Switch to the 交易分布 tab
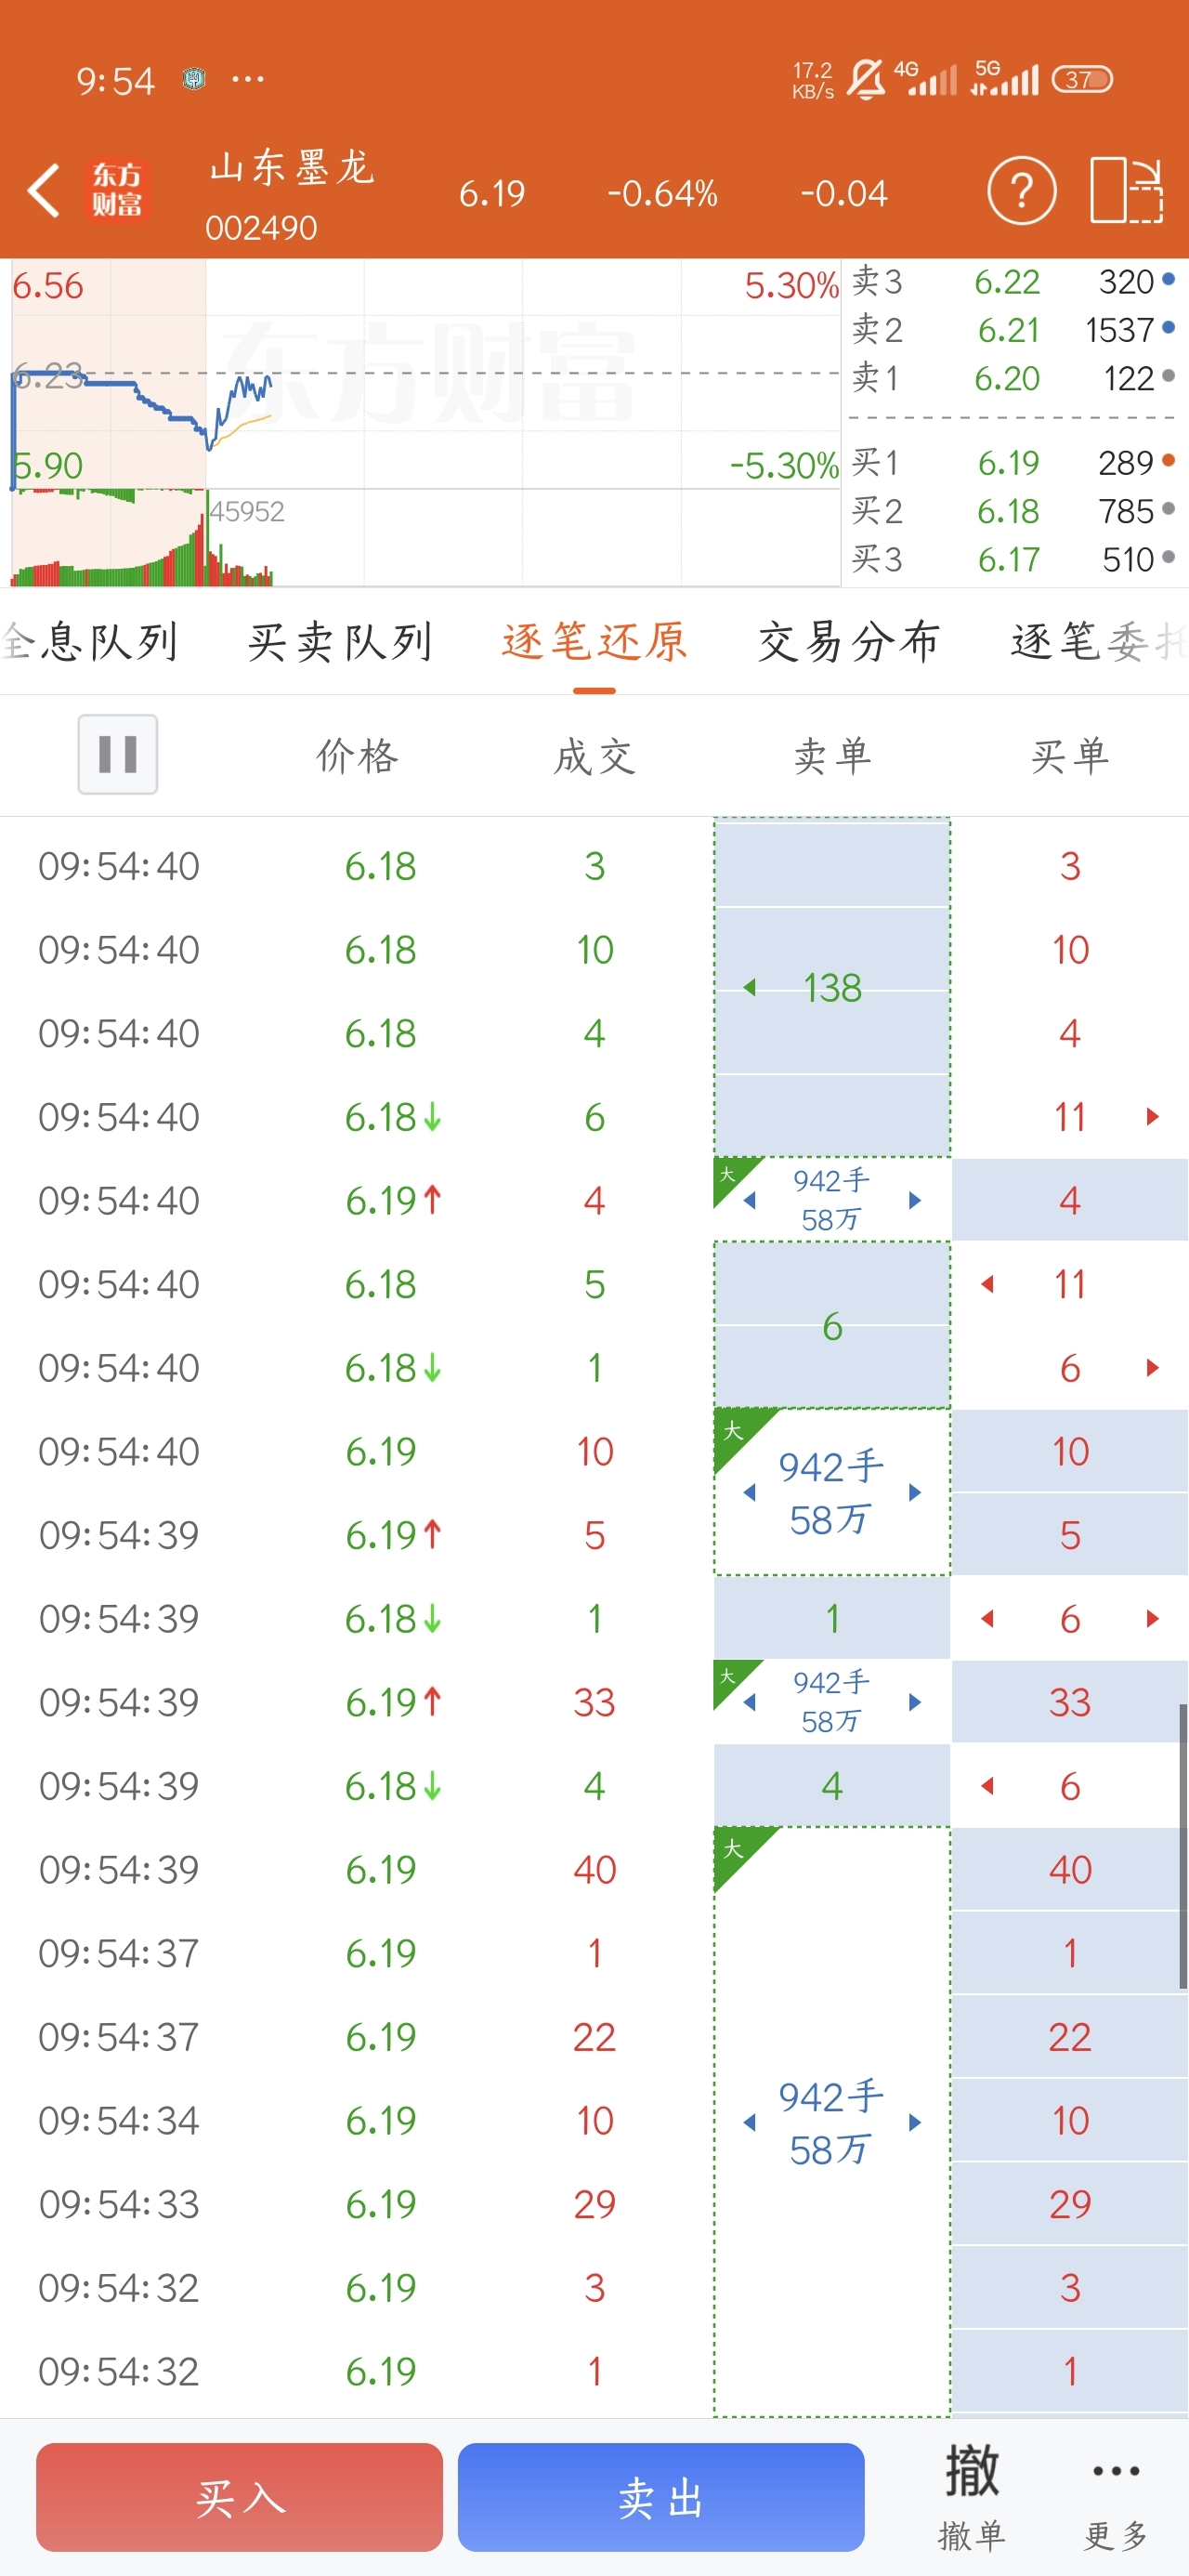 click(x=848, y=642)
